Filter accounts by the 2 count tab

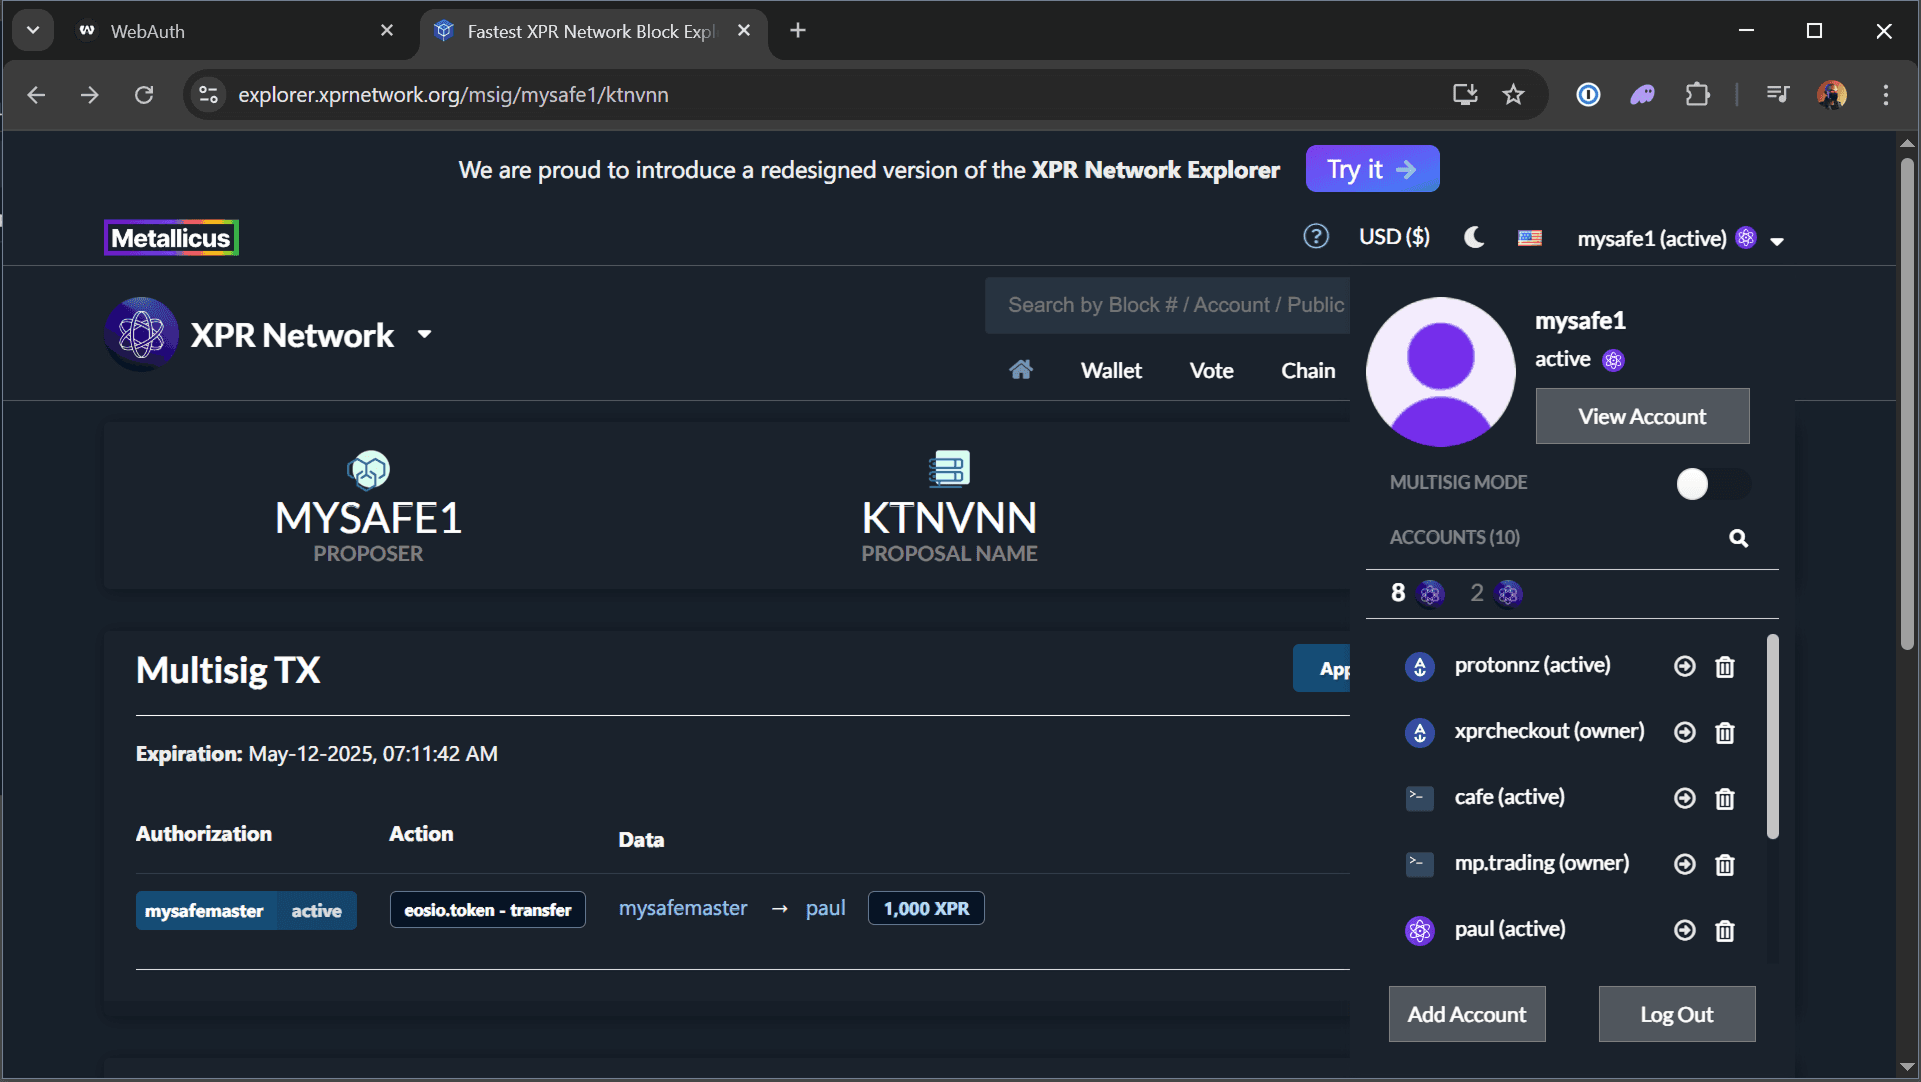[1495, 593]
